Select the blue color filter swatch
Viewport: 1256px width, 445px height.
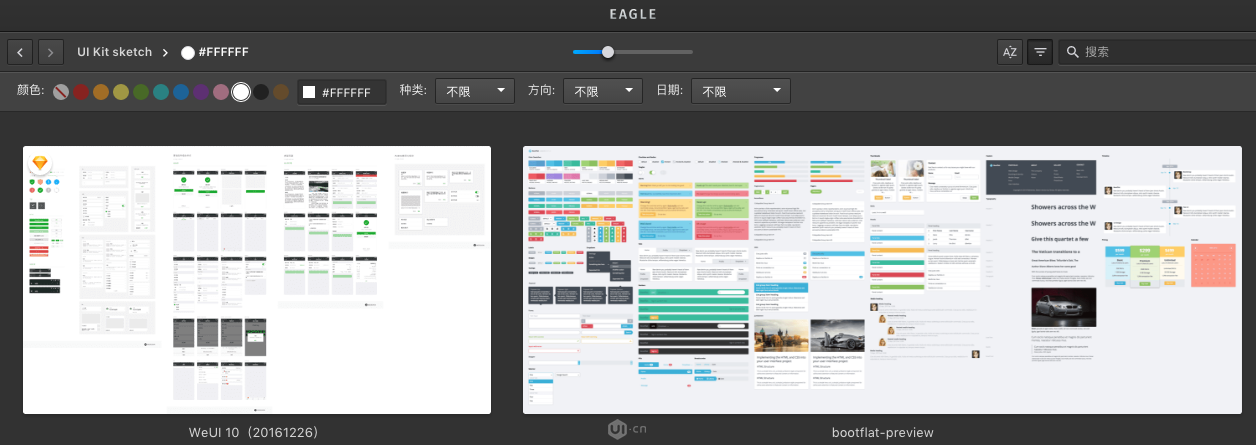pos(181,92)
